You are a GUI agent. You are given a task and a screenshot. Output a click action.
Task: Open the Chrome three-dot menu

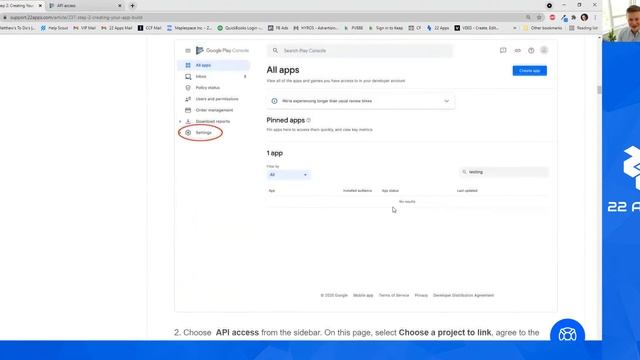click(x=595, y=18)
